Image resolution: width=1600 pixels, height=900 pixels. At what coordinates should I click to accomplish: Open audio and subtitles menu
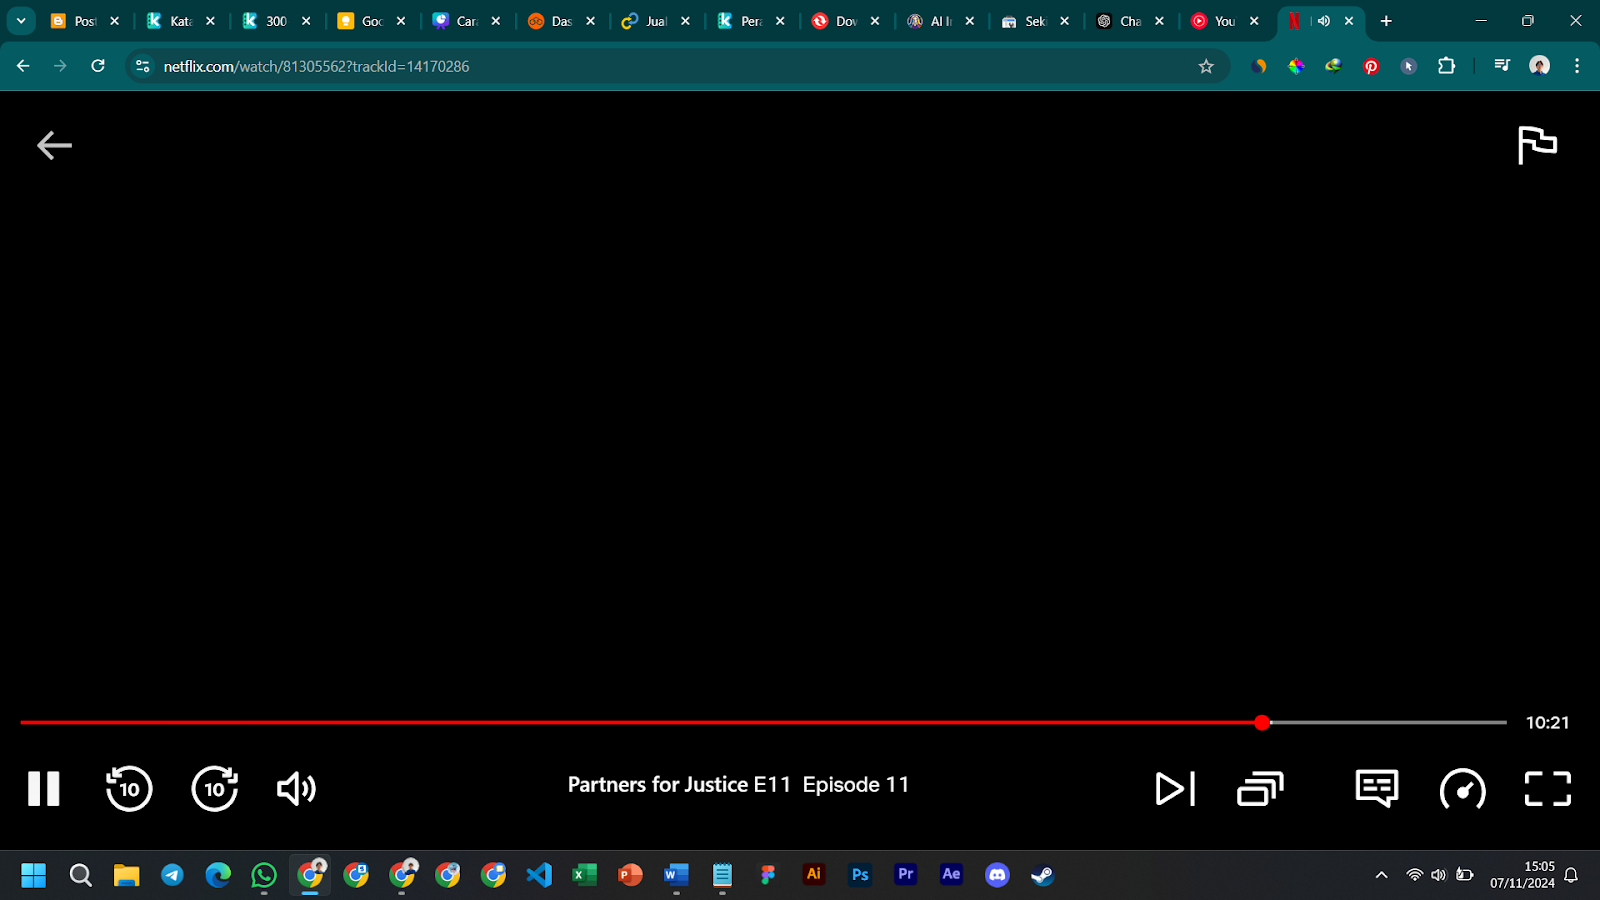(1377, 789)
